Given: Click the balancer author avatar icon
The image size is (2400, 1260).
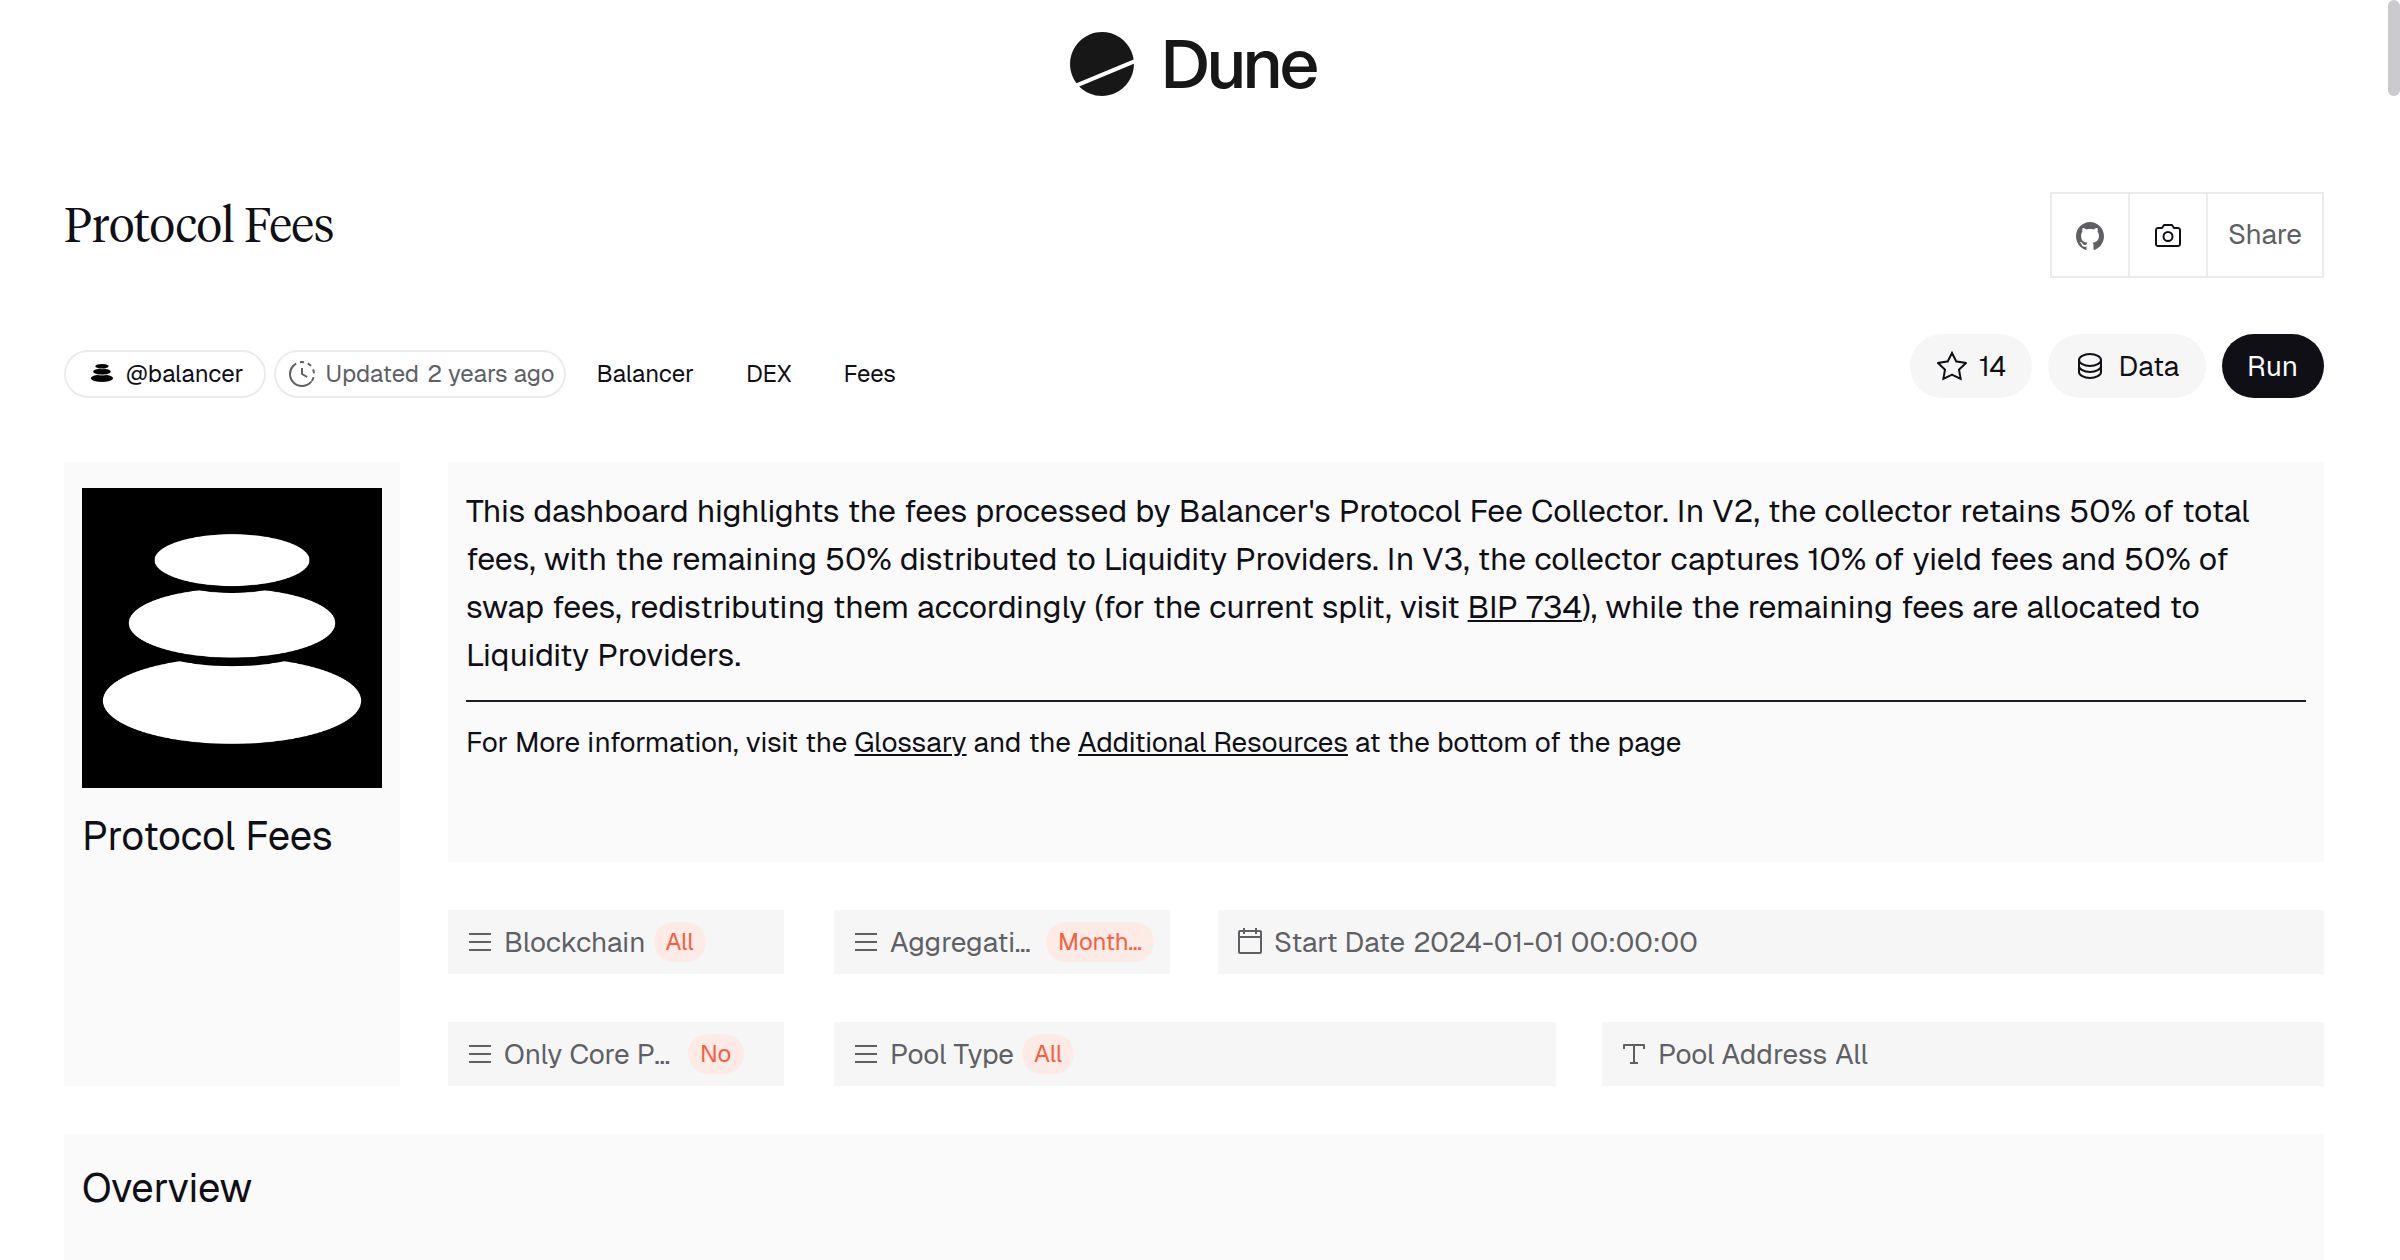Looking at the screenshot, I should [x=102, y=374].
